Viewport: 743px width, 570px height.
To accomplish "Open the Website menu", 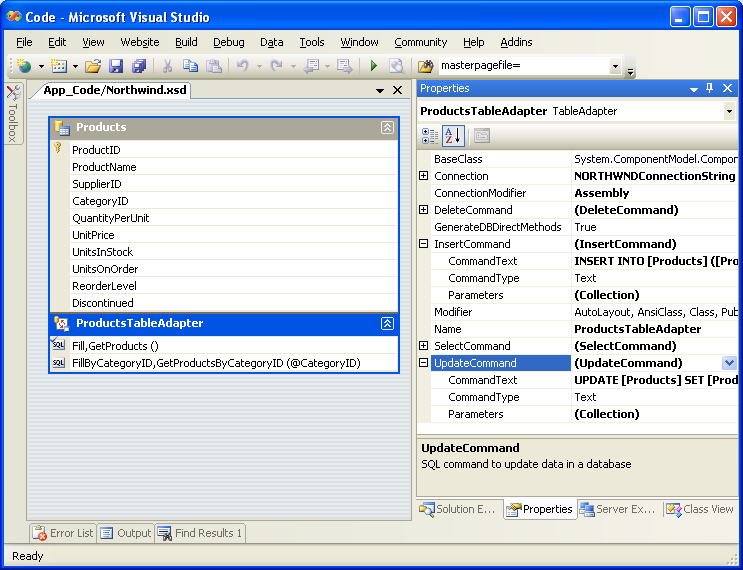I will 139,42.
